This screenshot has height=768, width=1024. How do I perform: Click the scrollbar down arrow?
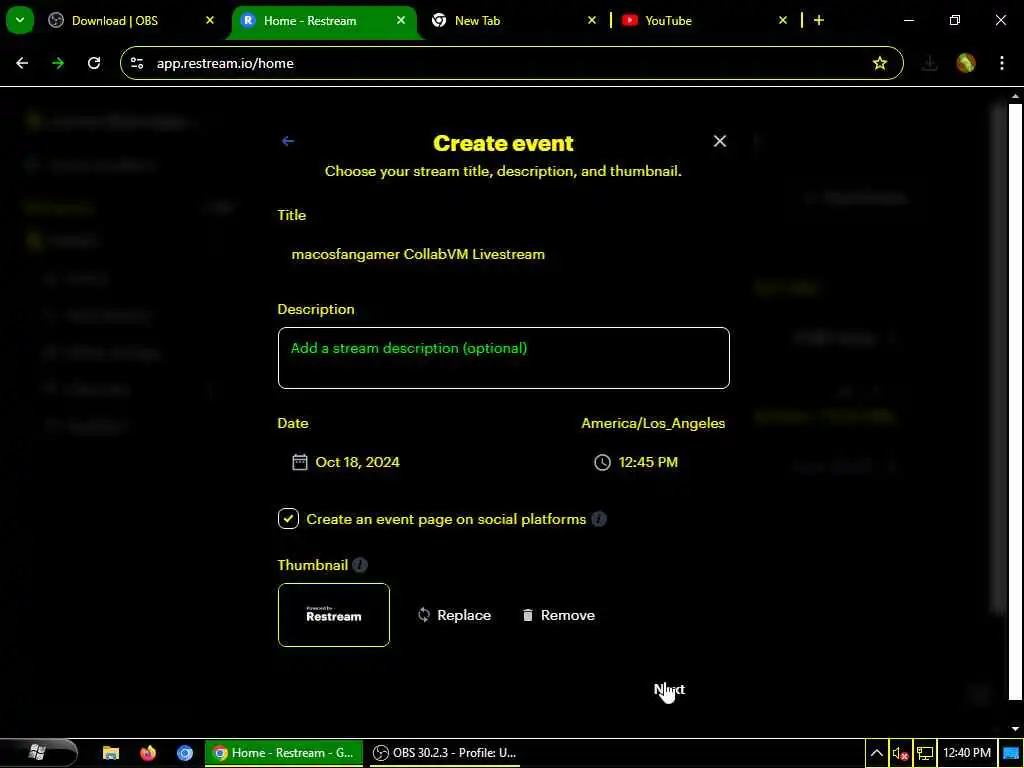(1015, 729)
